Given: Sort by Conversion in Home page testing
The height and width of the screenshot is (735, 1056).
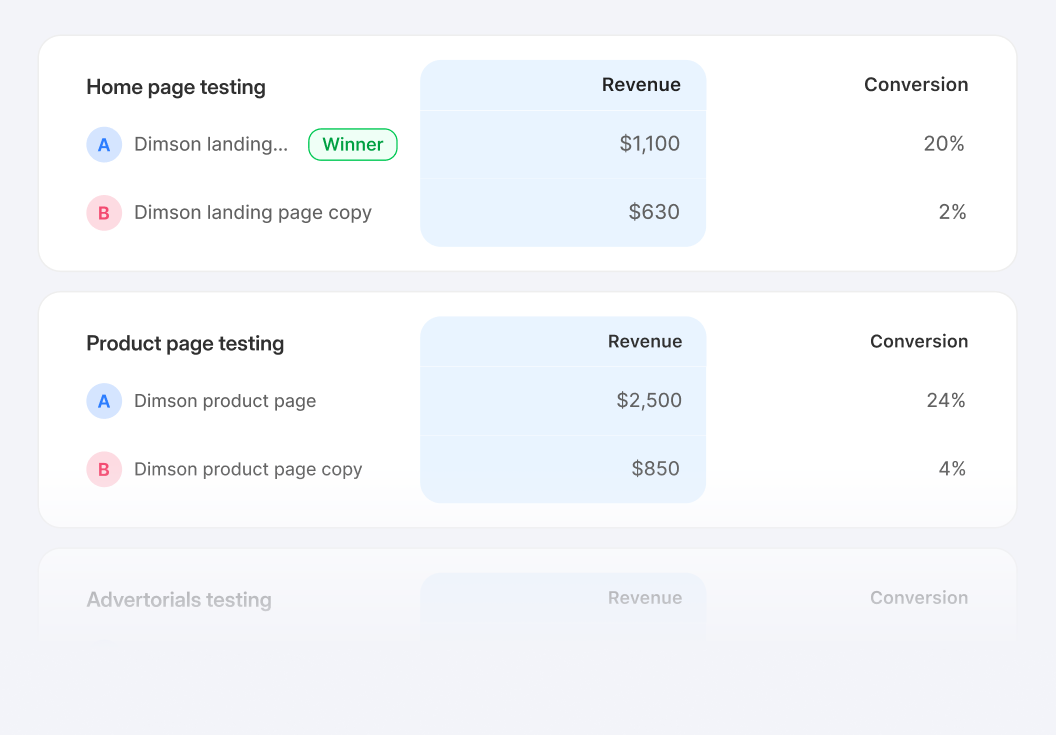Looking at the screenshot, I should point(916,85).
